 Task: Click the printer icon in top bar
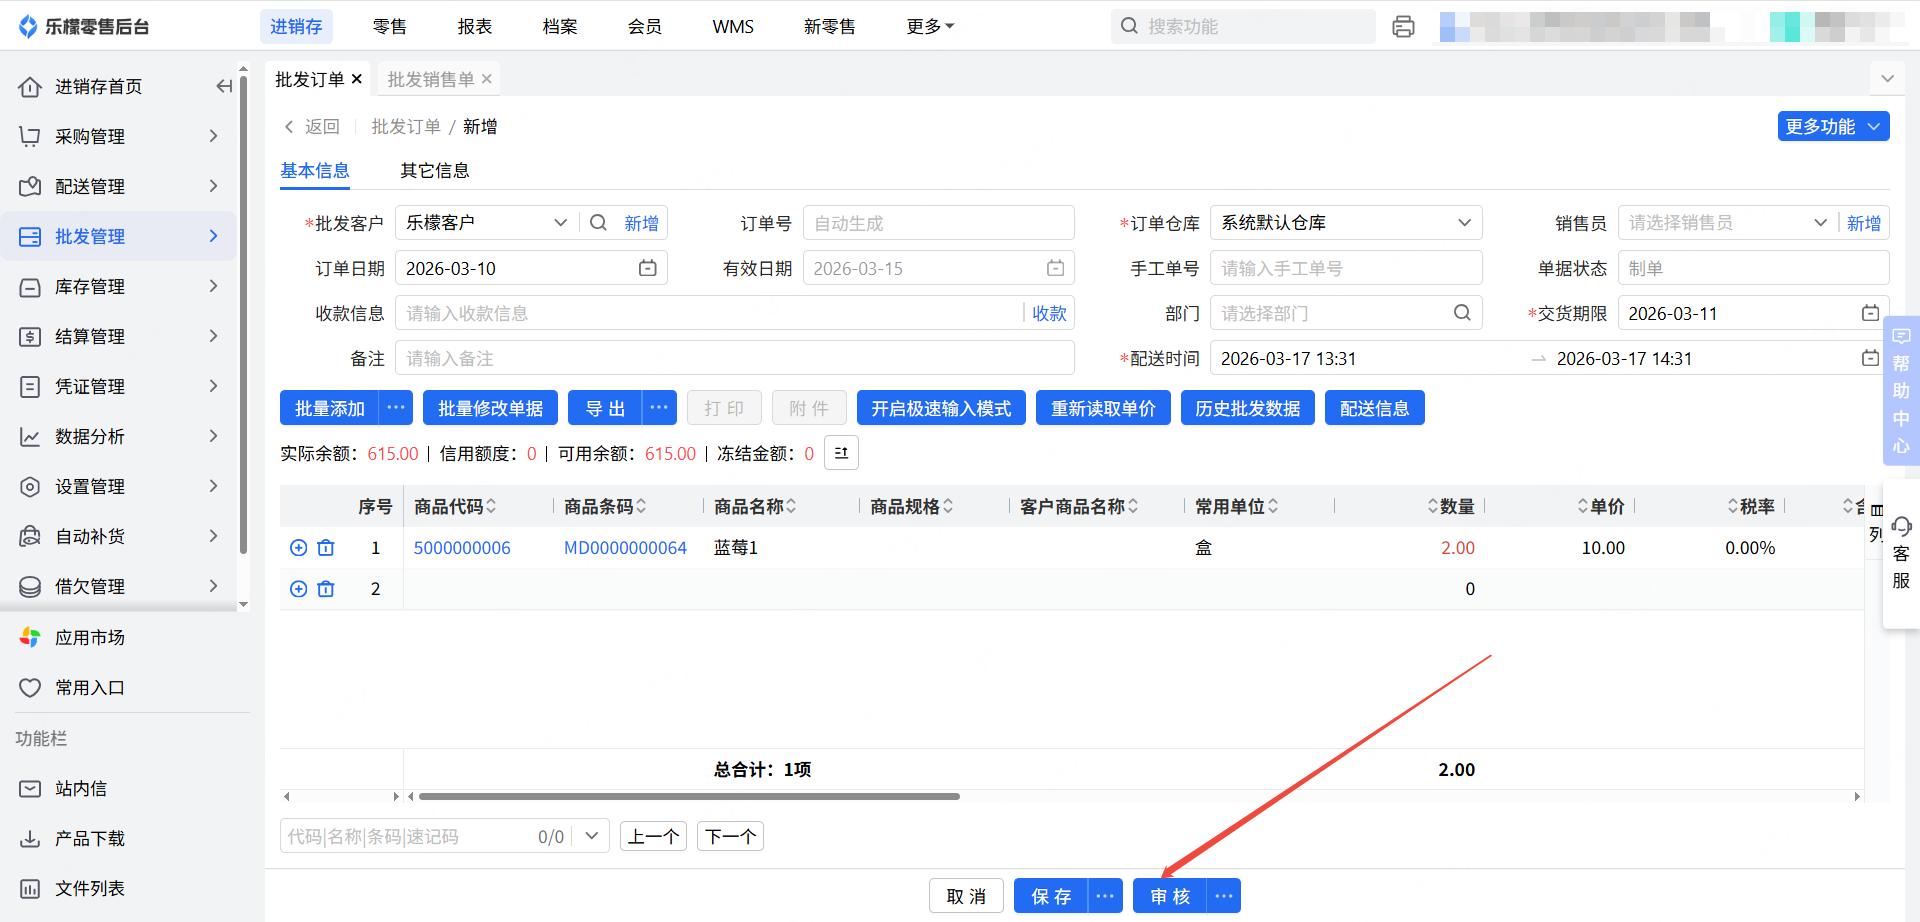1403,27
